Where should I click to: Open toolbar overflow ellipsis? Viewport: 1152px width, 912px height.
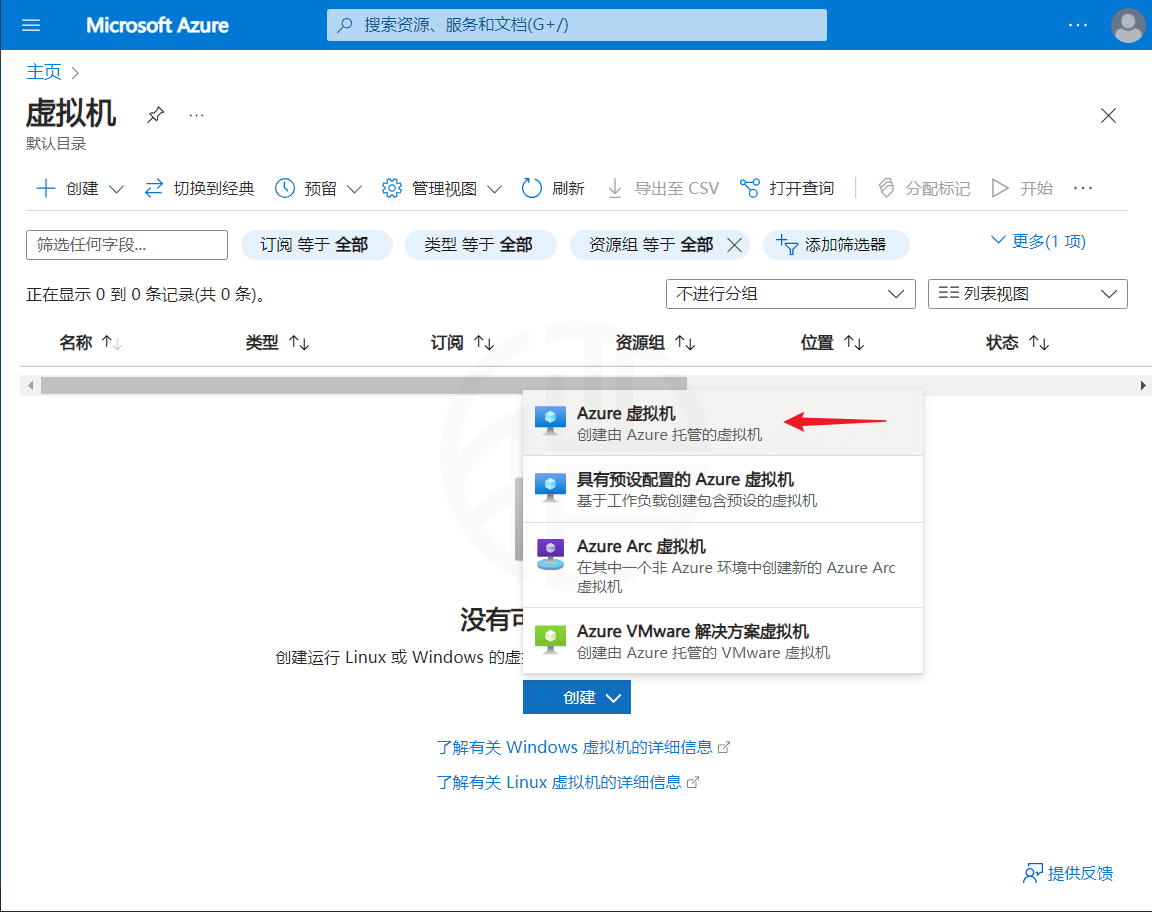click(x=1083, y=189)
